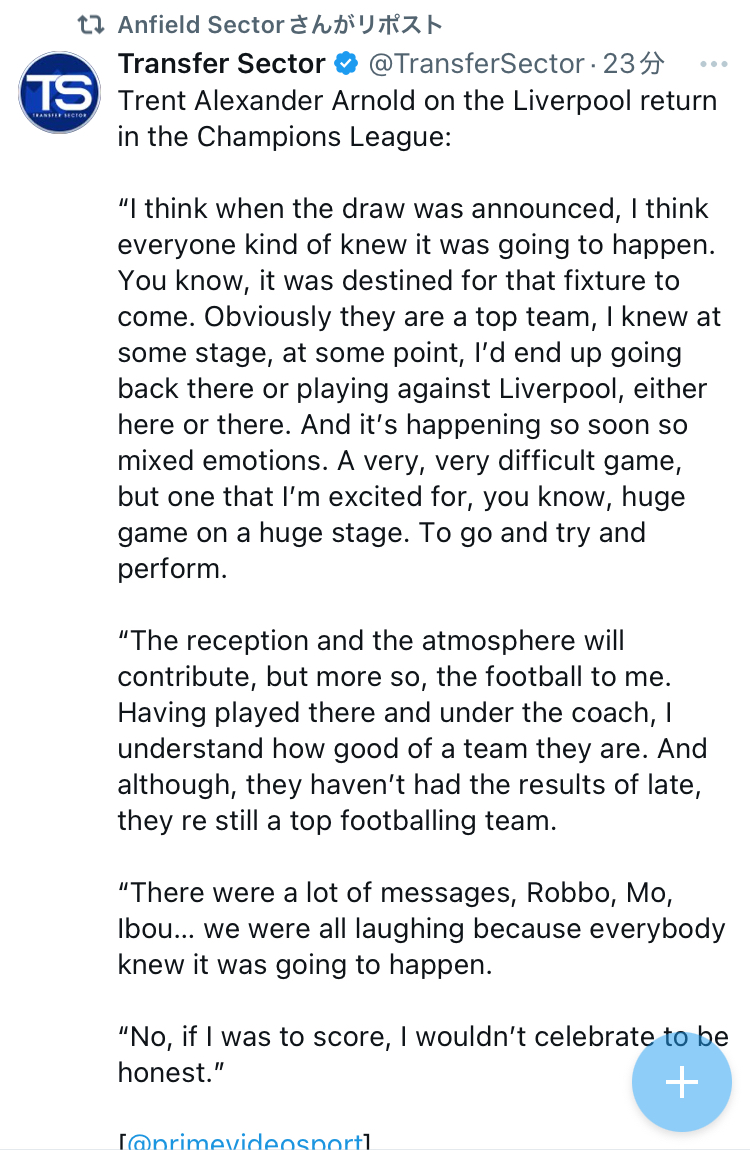The width and height of the screenshot is (750, 1150).
Task: Click the line "The reception and the atmosphere will"
Action: point(371,641)
